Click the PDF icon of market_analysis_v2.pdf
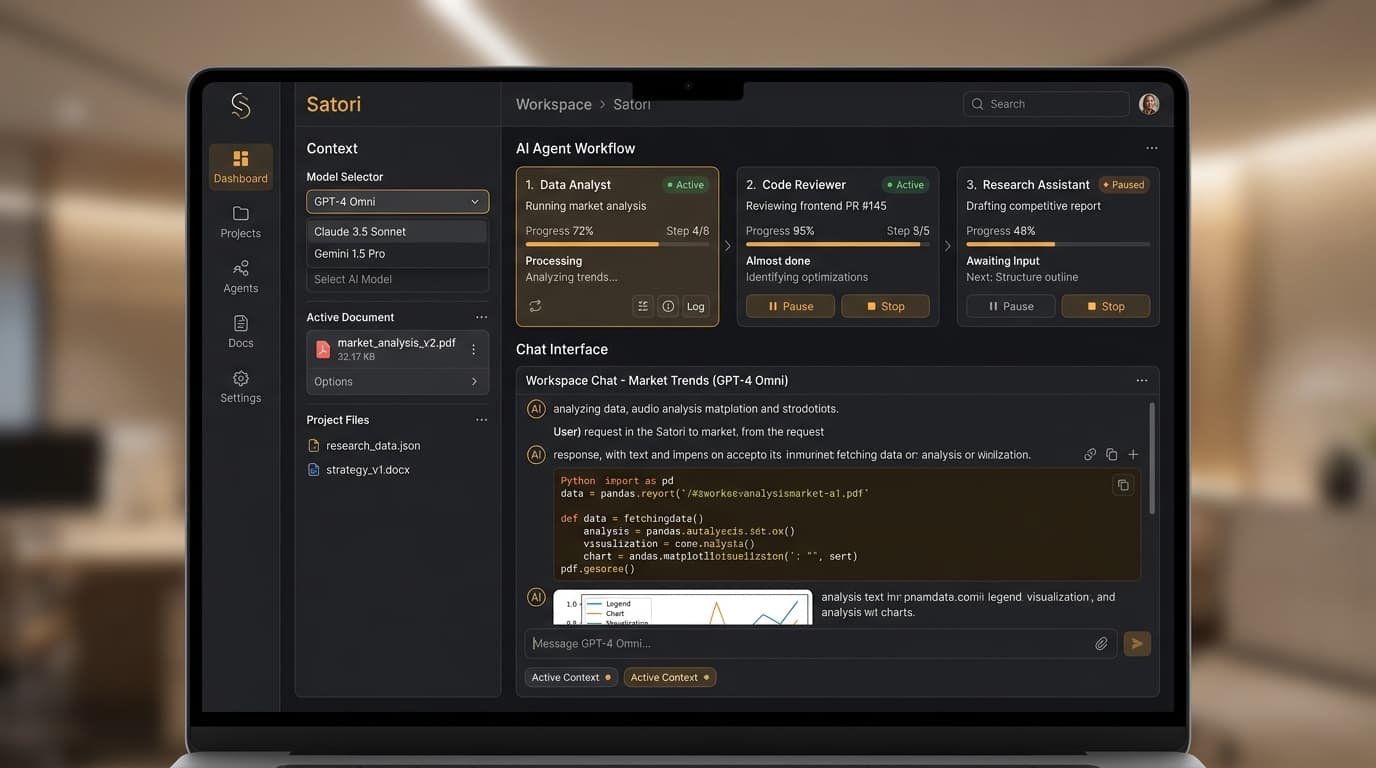The width and height of the screenshot is (1376, 768). coord(322,349)
